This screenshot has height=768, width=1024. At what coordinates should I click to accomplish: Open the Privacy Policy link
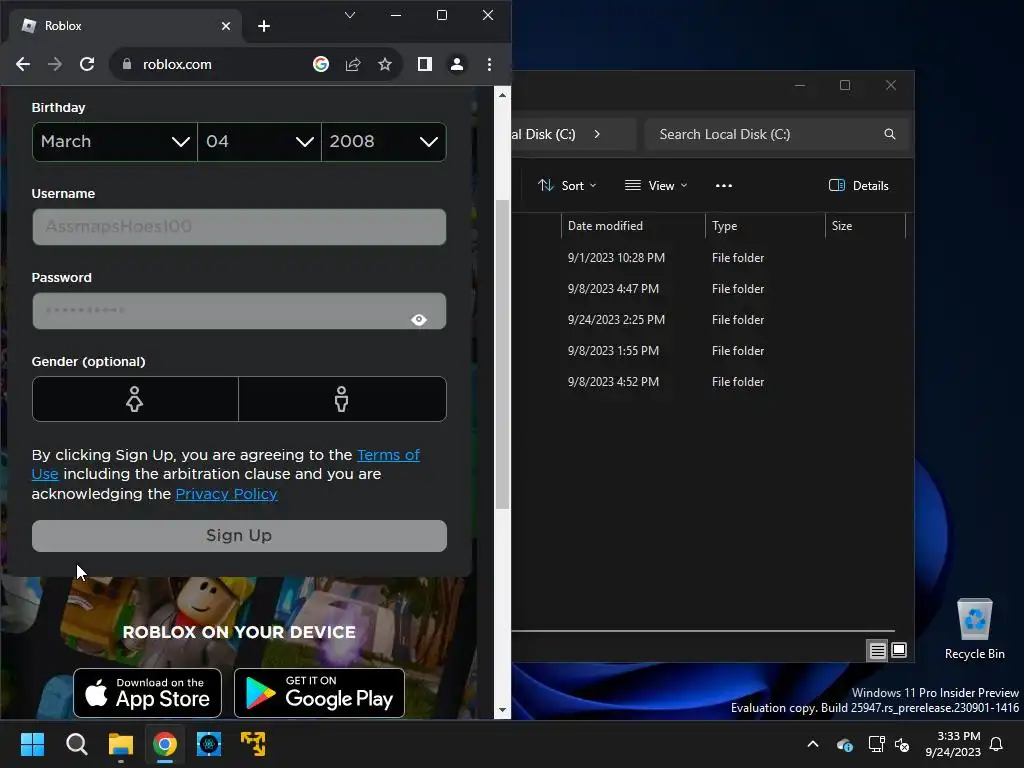(227, 494)
